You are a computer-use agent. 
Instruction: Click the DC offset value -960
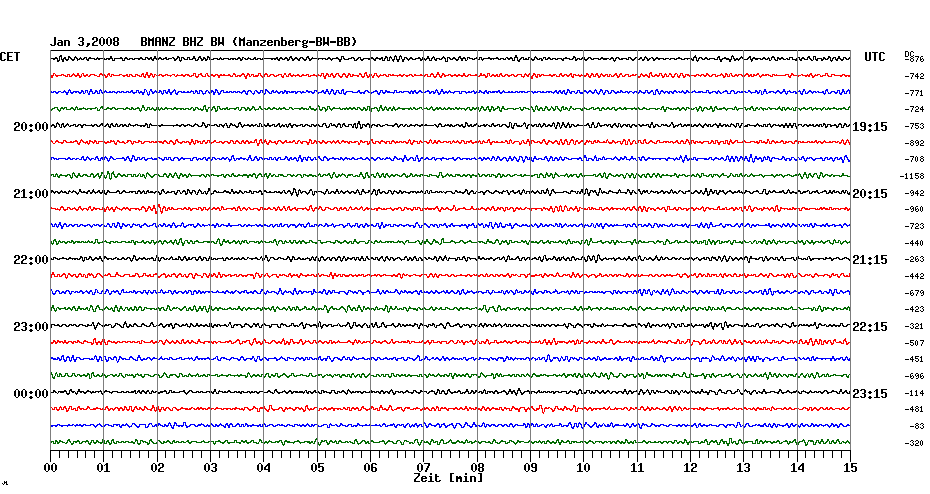[914, 209]
